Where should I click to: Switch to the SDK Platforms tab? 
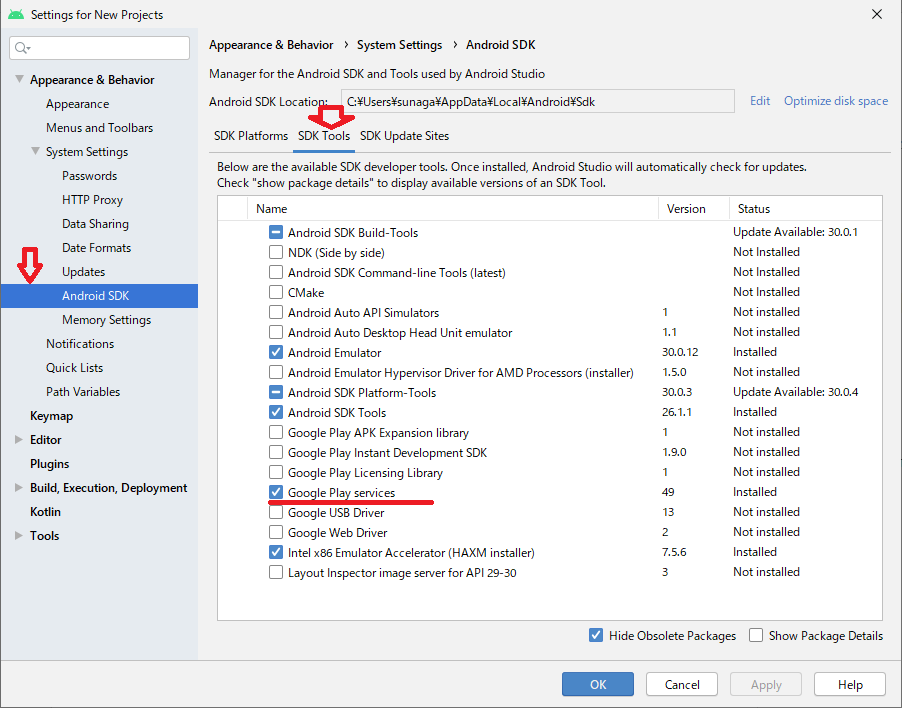pos(251,136)
